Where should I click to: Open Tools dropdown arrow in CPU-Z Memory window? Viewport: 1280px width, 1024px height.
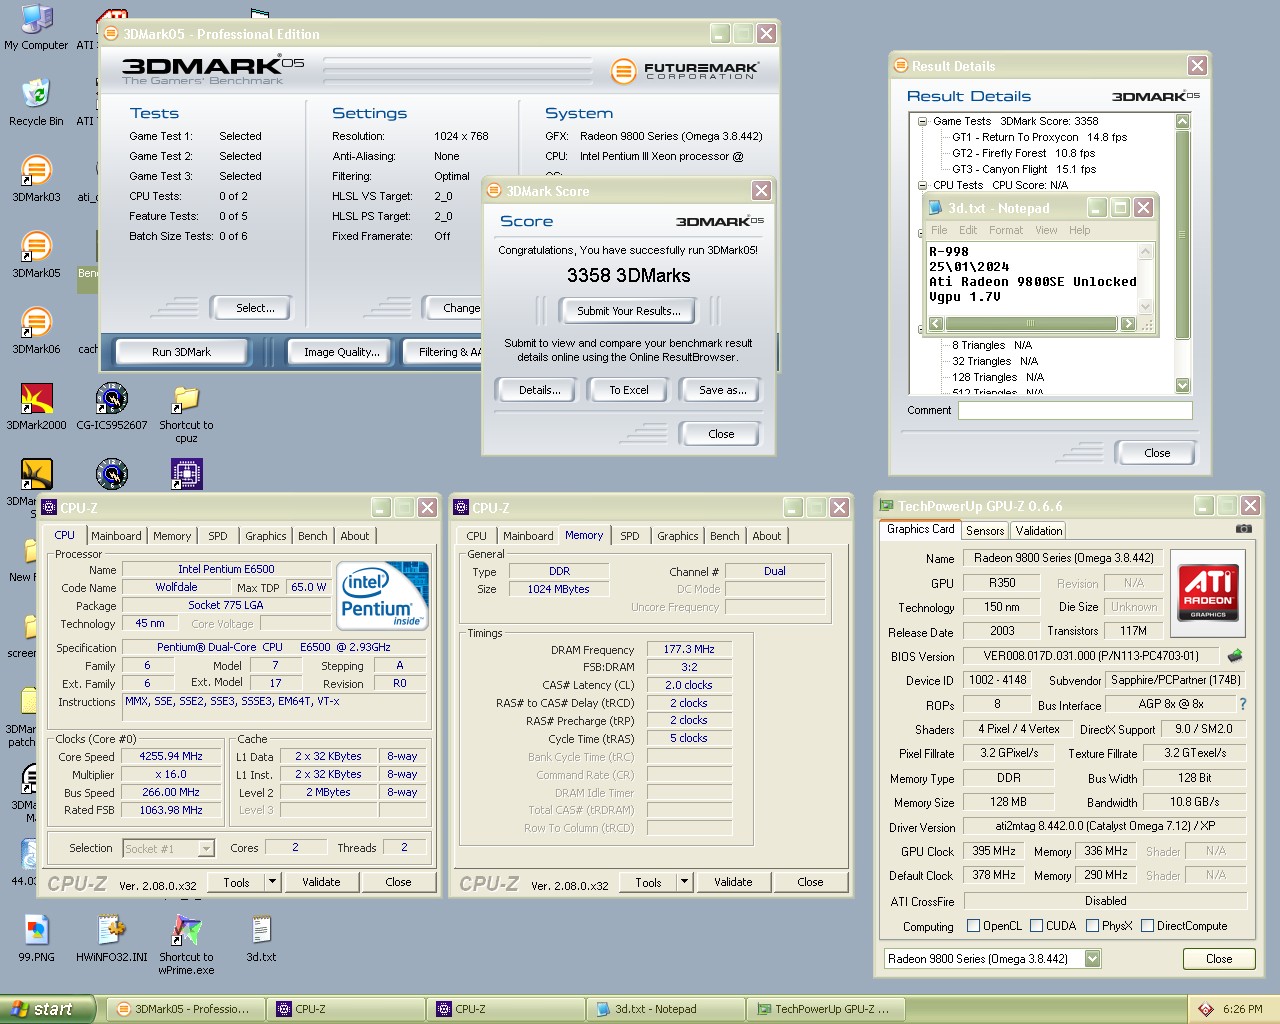click(684, 882)
